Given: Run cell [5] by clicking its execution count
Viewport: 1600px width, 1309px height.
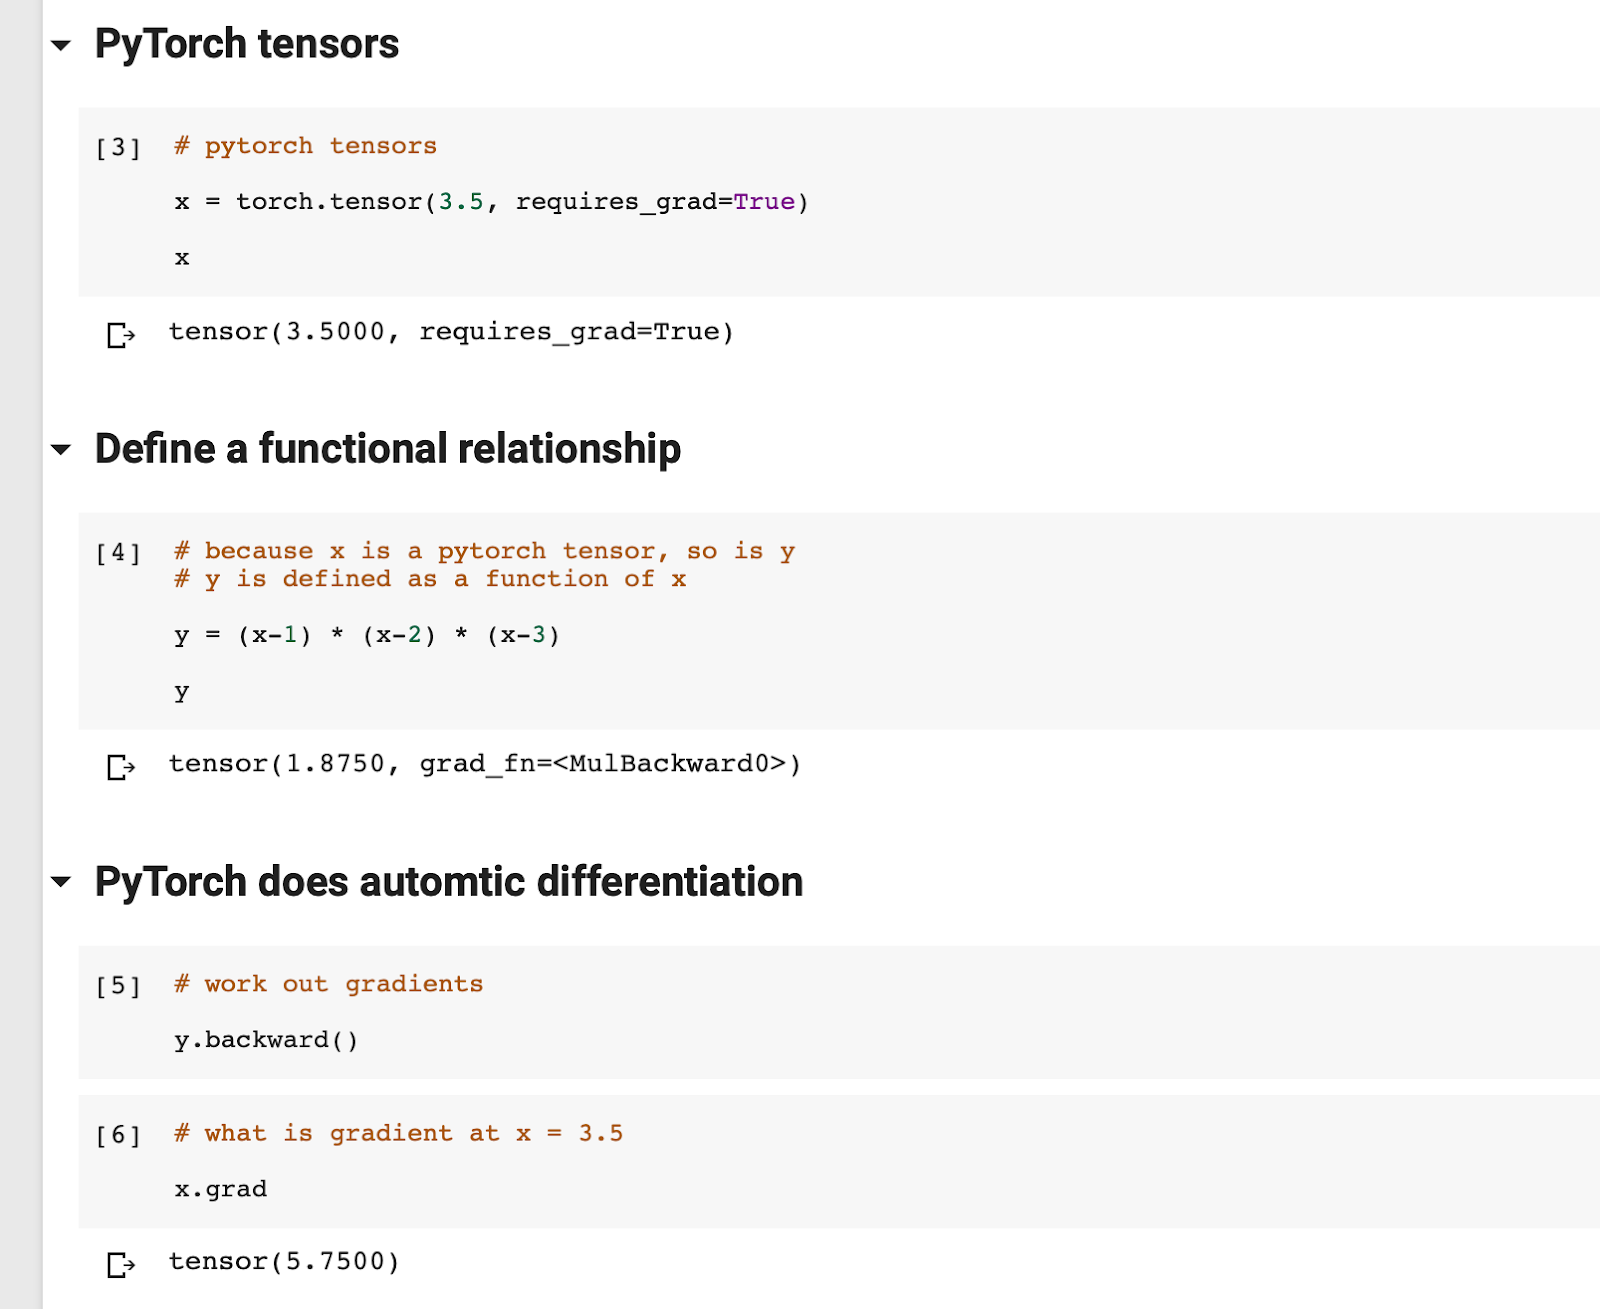Looking at the screenshot, I should [117, 984].
